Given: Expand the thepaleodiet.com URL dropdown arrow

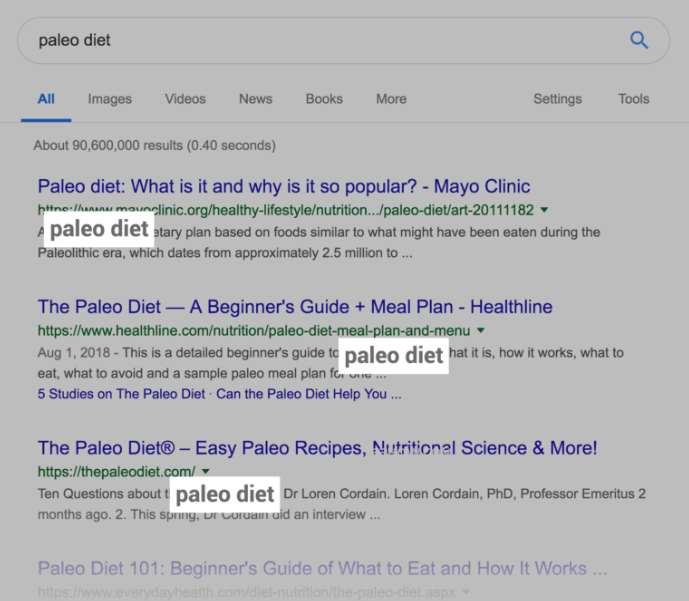Looking at the screenshot, I should pos(206,471).
